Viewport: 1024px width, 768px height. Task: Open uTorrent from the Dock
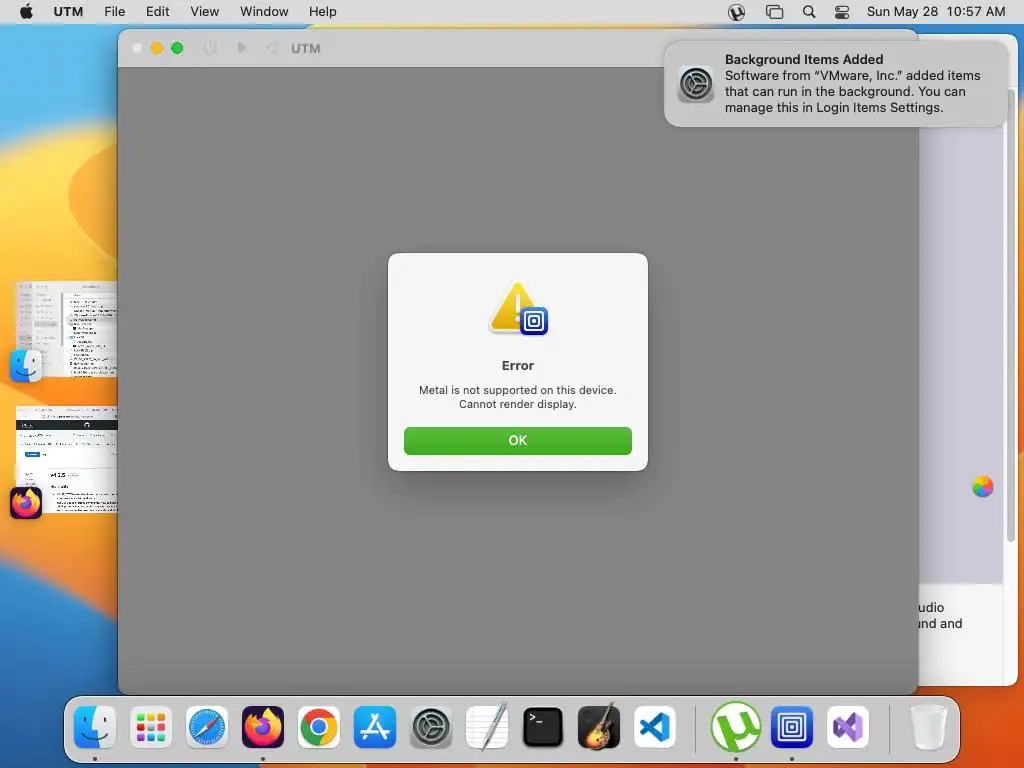736,727
